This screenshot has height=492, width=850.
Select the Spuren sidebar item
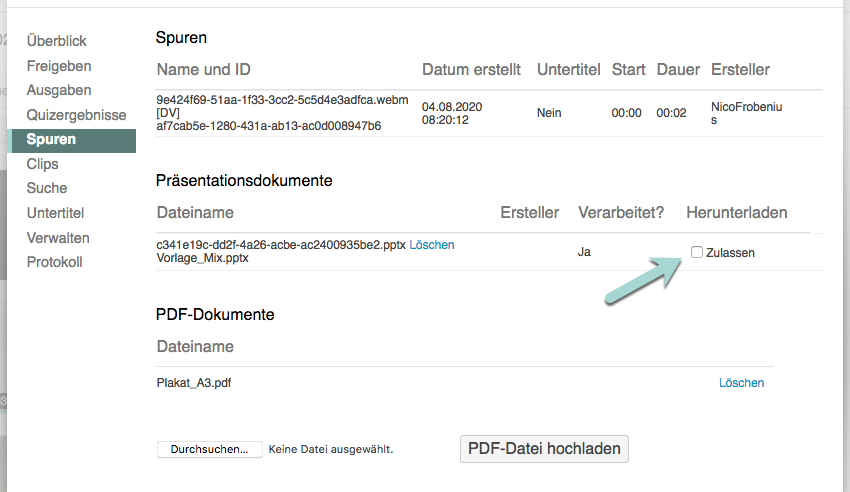coord(51,139)
